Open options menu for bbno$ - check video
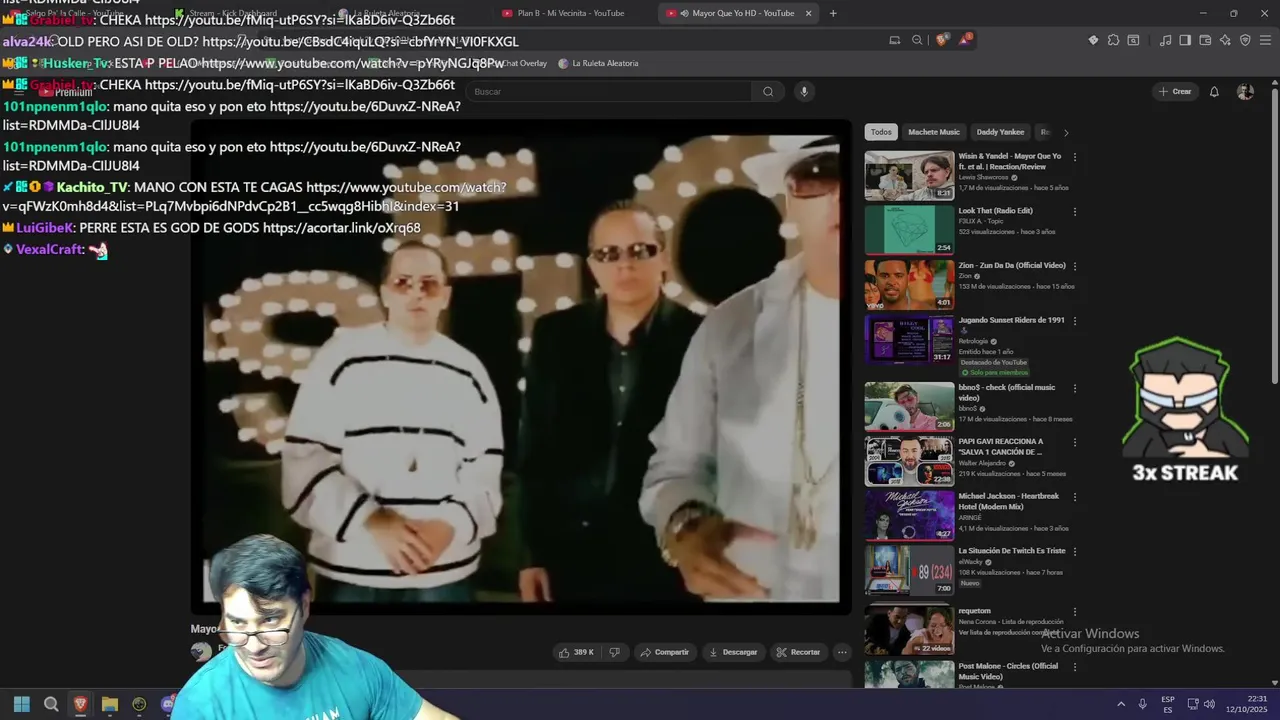 (1075, 388)
